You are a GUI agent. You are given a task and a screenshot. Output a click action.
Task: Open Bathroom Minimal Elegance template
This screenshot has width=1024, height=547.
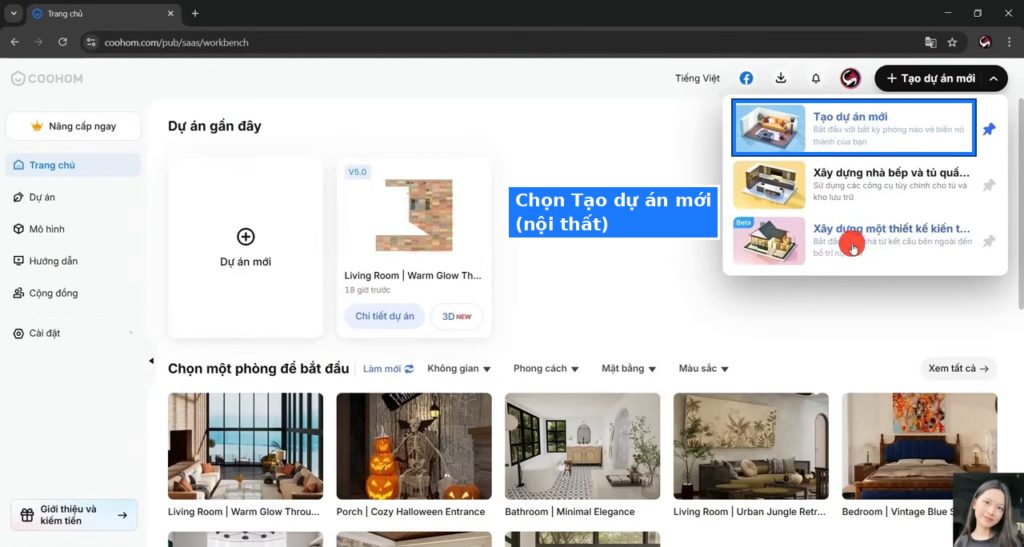583,446
